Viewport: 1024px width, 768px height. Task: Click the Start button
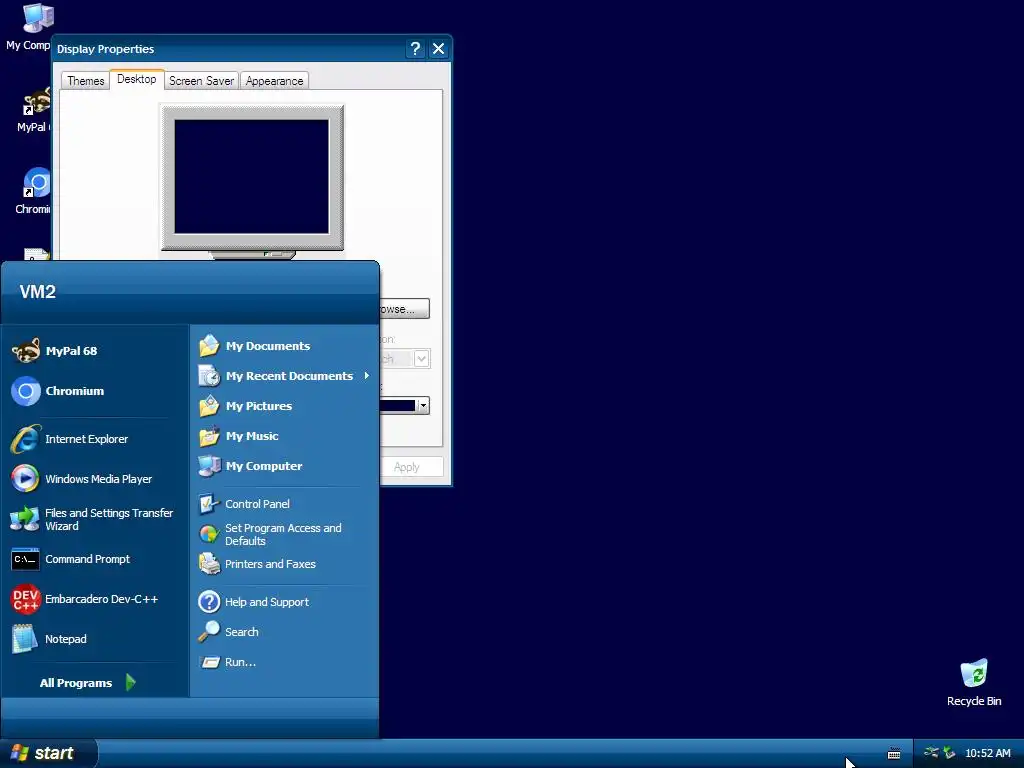click(48, 754)
